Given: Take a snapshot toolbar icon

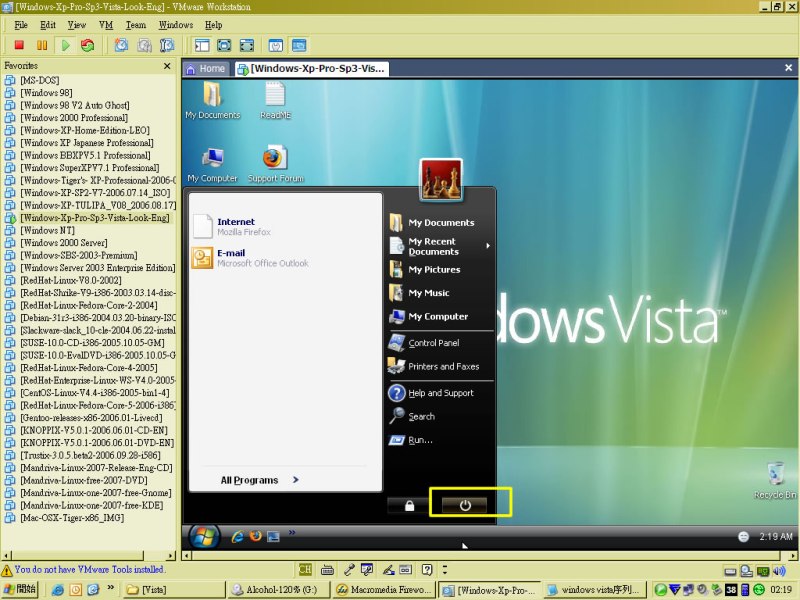Looking at the screenshot, I should click(x=121, y=45).
